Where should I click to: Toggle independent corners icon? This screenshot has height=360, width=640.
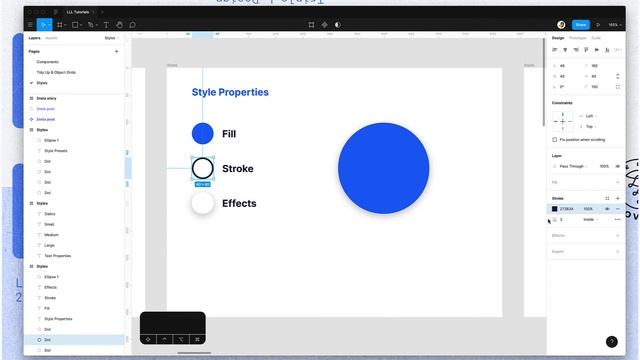618,87
